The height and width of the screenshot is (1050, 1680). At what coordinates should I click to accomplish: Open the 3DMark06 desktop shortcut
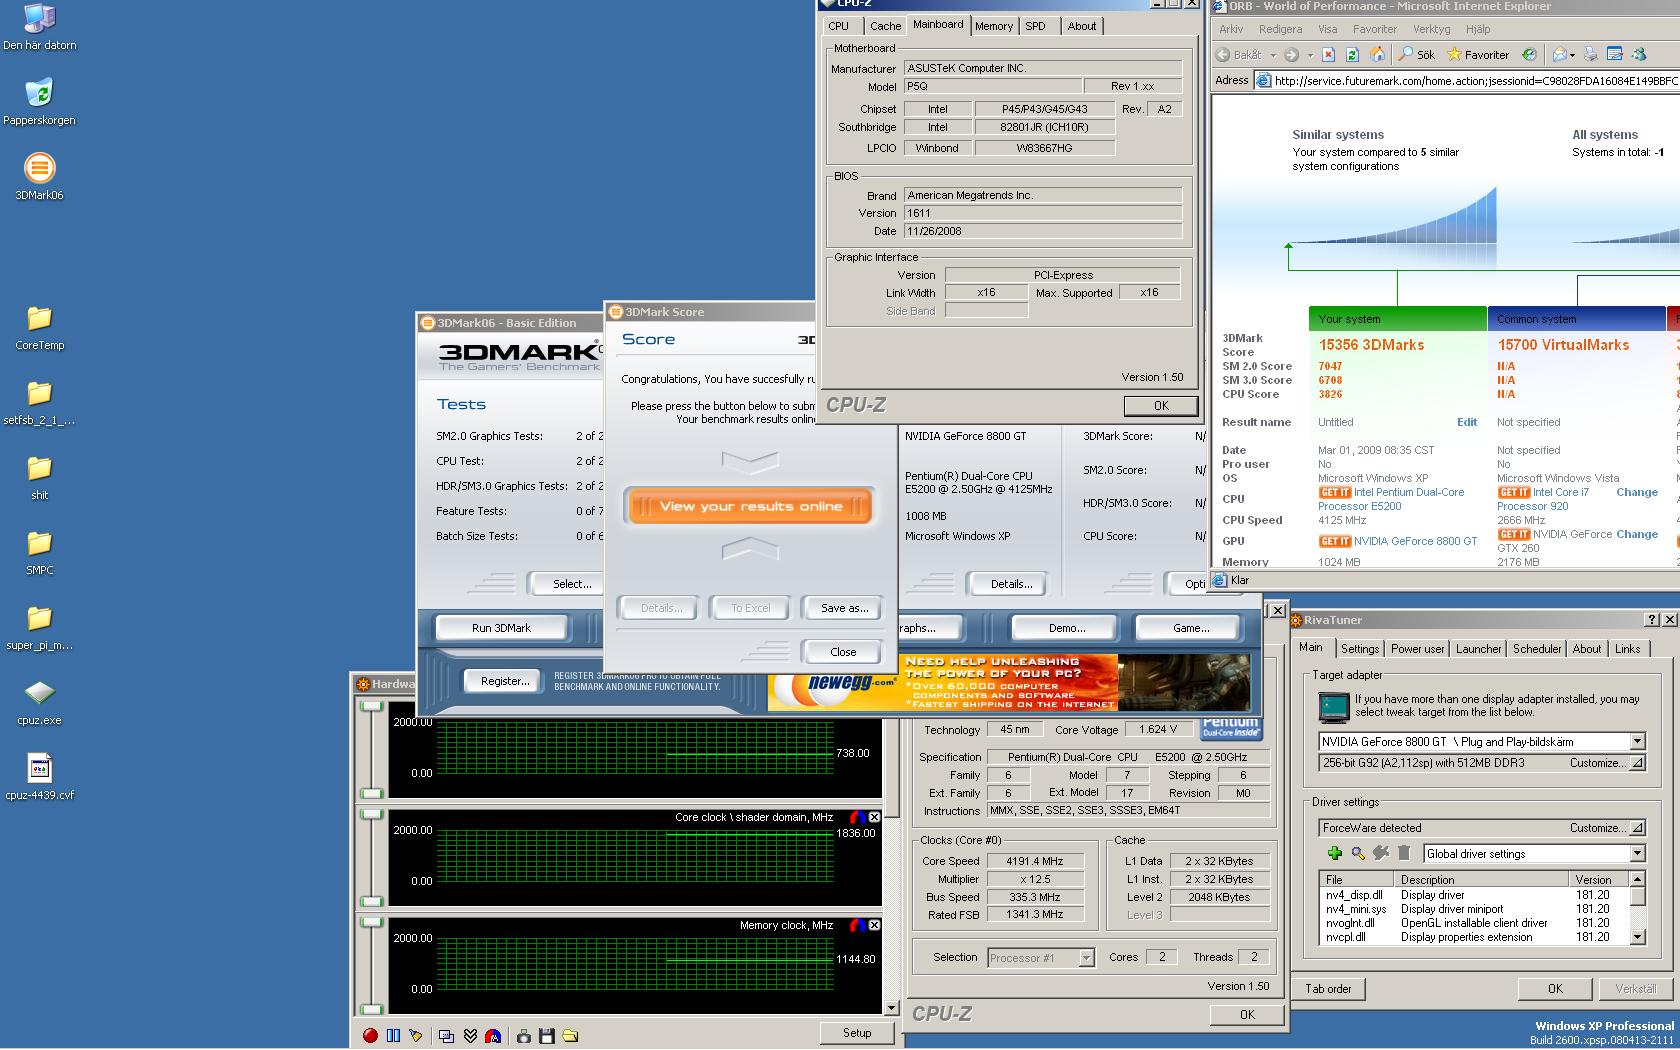[x=39, y=177]
